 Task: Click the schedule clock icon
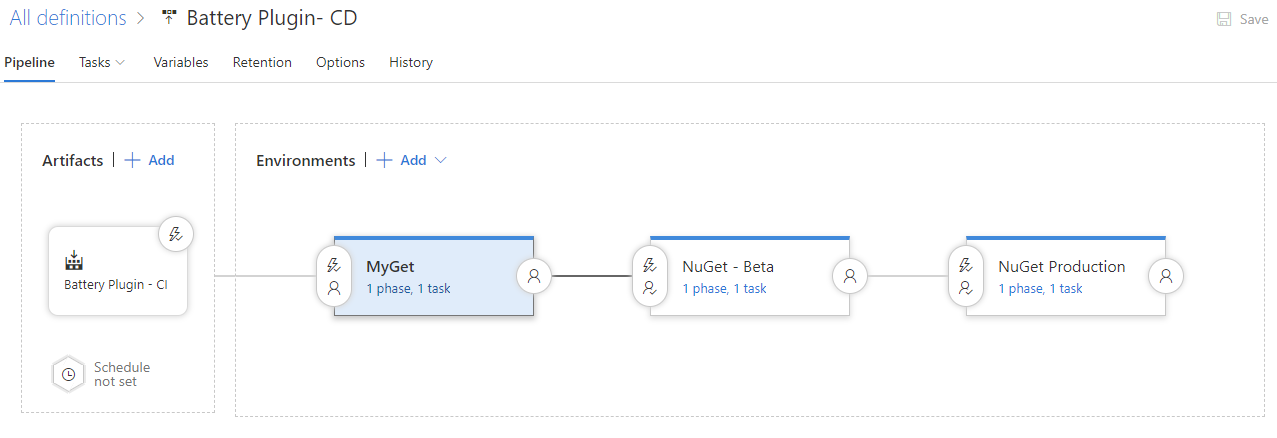click(69, 374)
